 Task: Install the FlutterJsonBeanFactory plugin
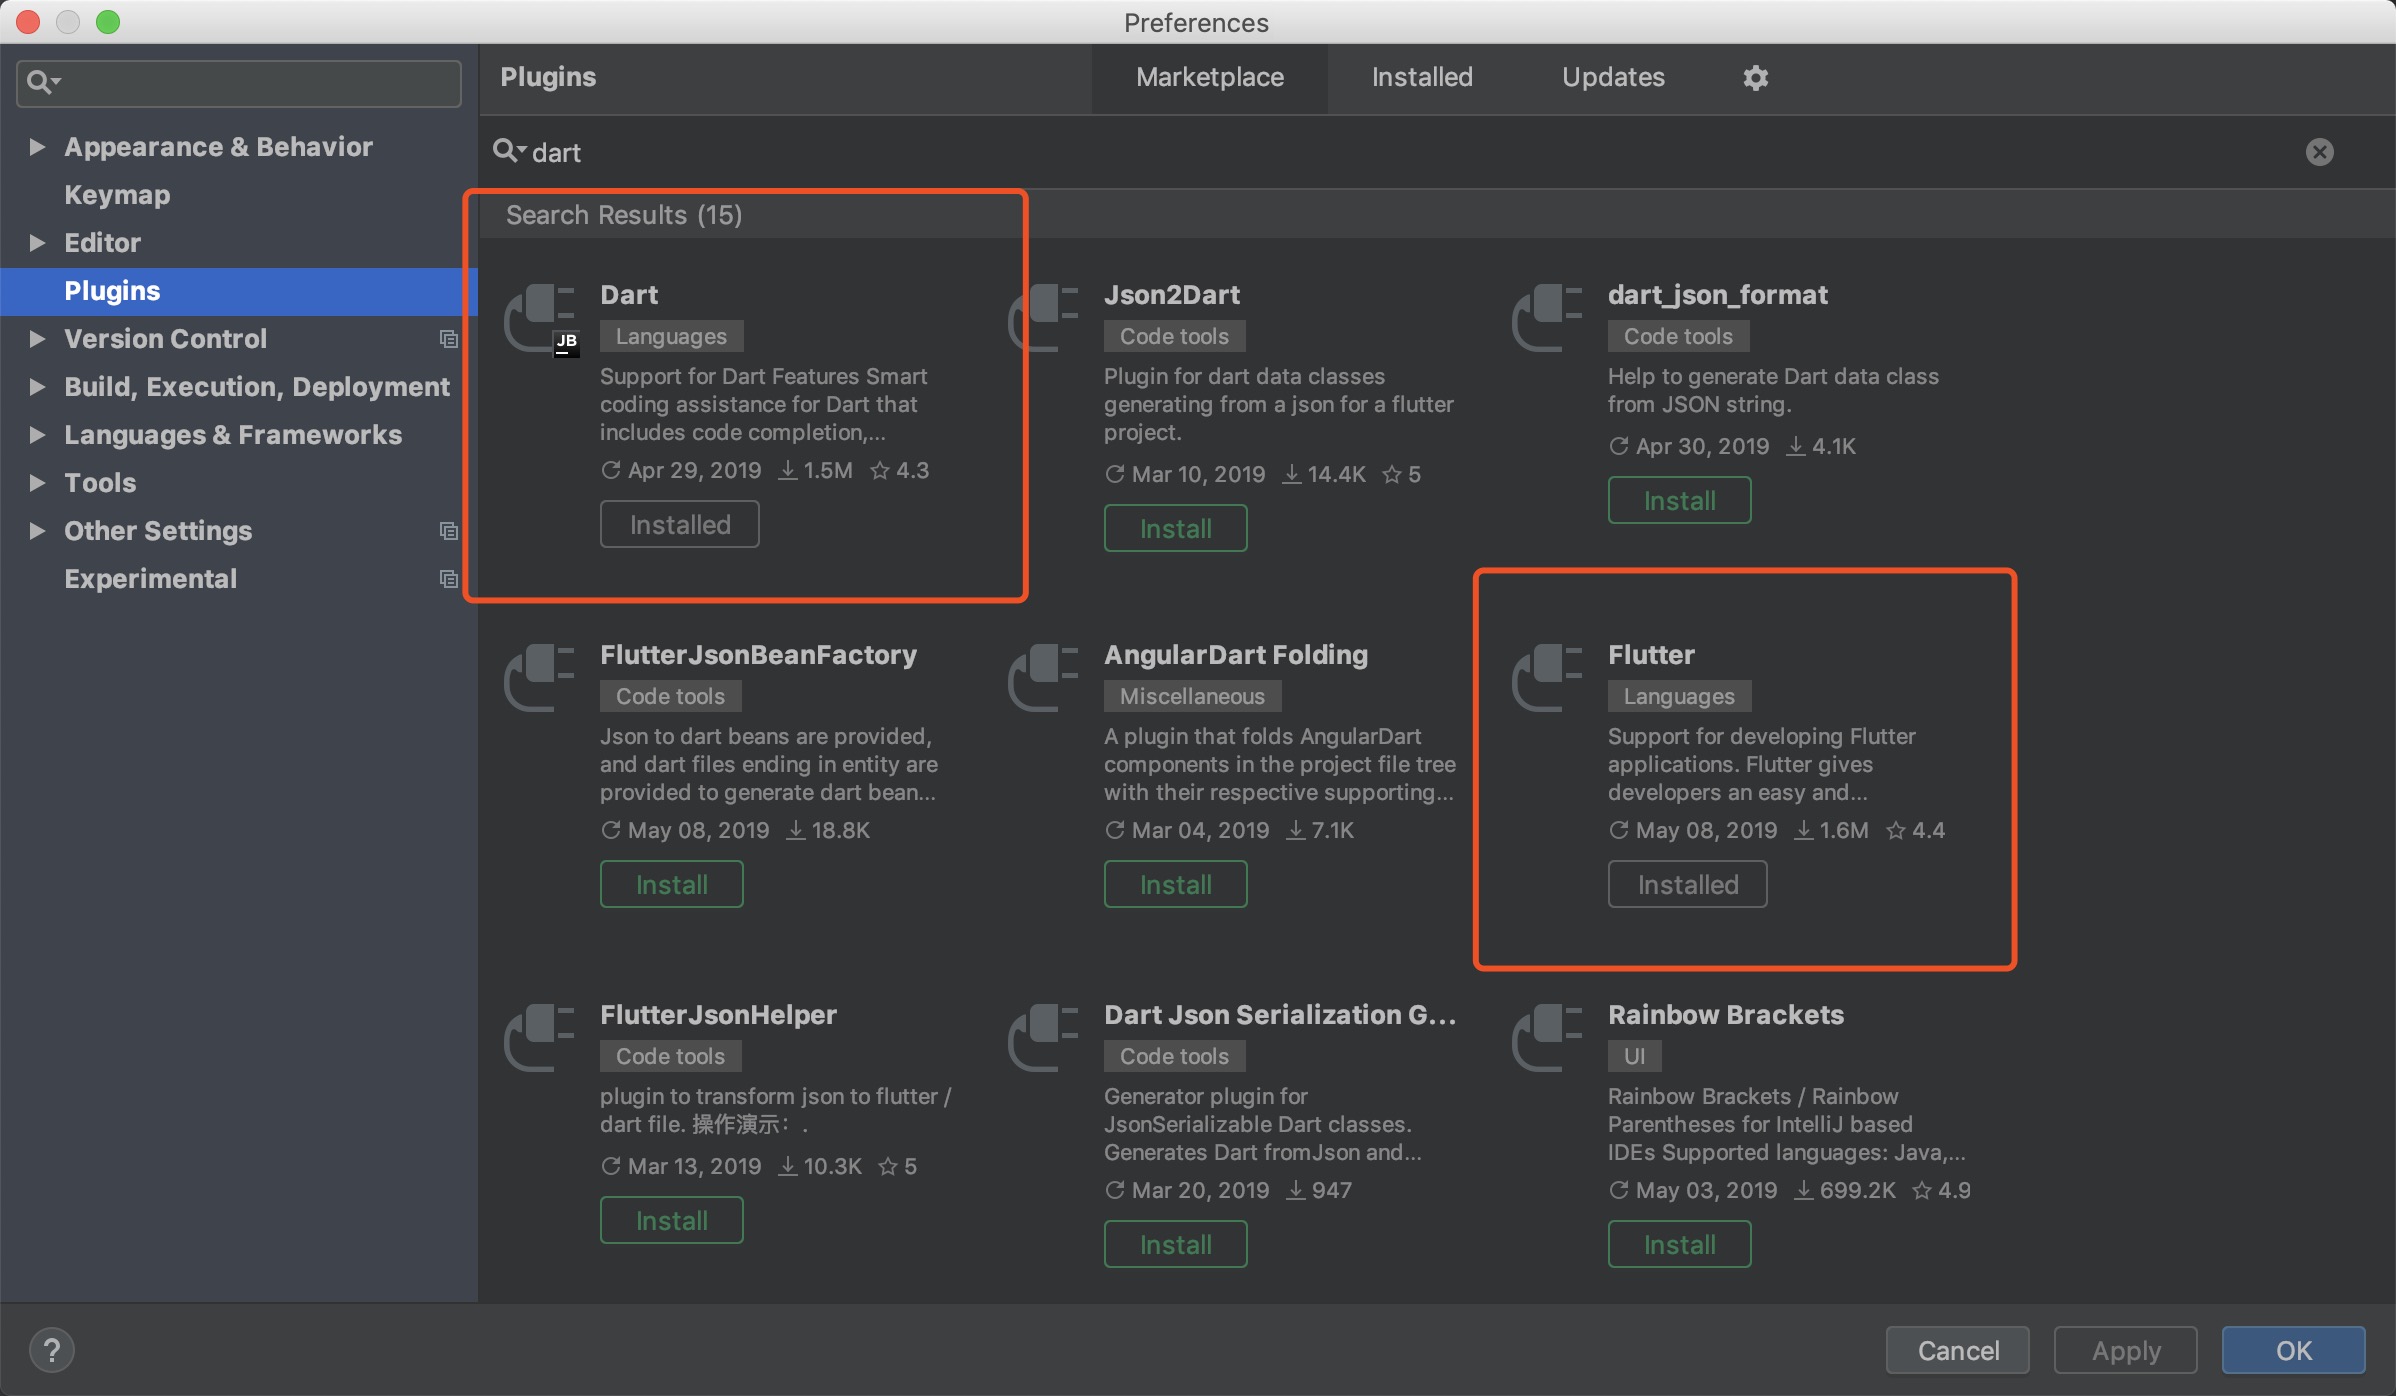pyautogui.click(x=671, y=884)
